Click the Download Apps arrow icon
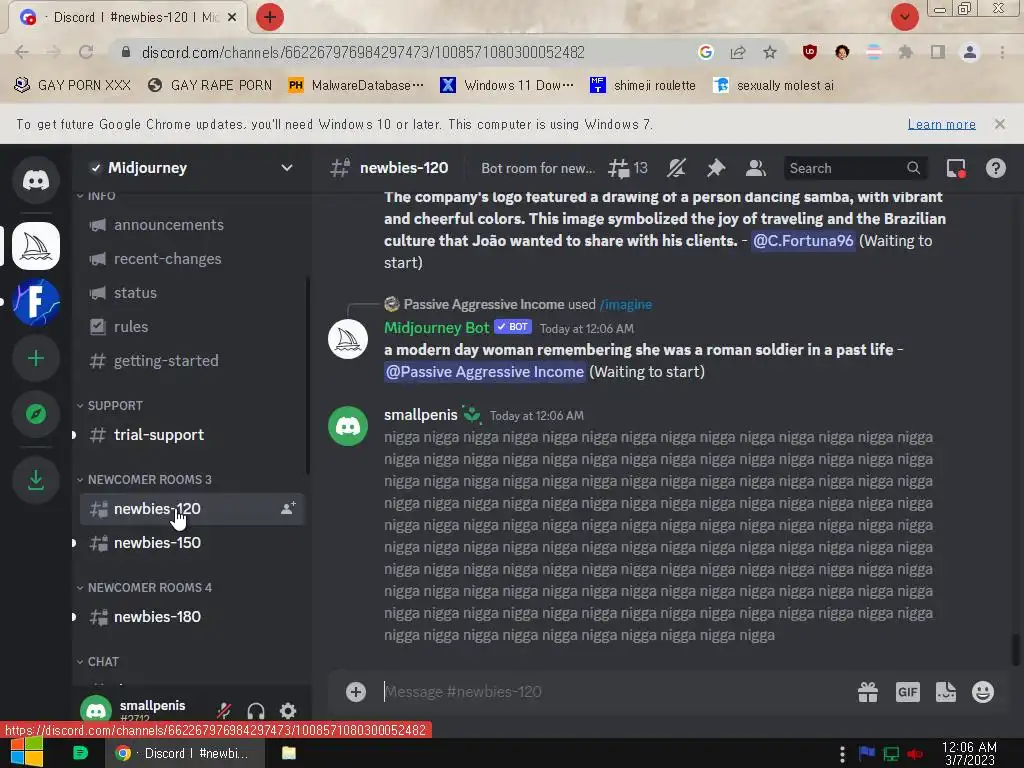1024x768 pixels. tap(35, 480)
